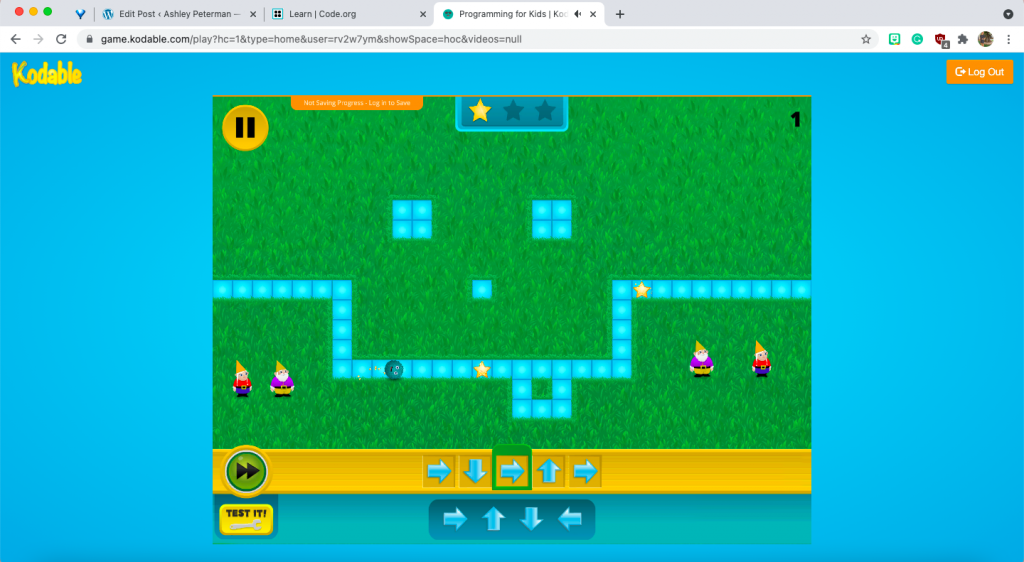The height and width of the screenshot is (562, 1024).
Task: Select the down arrow in the command sequence
Action: click(475, 471)
